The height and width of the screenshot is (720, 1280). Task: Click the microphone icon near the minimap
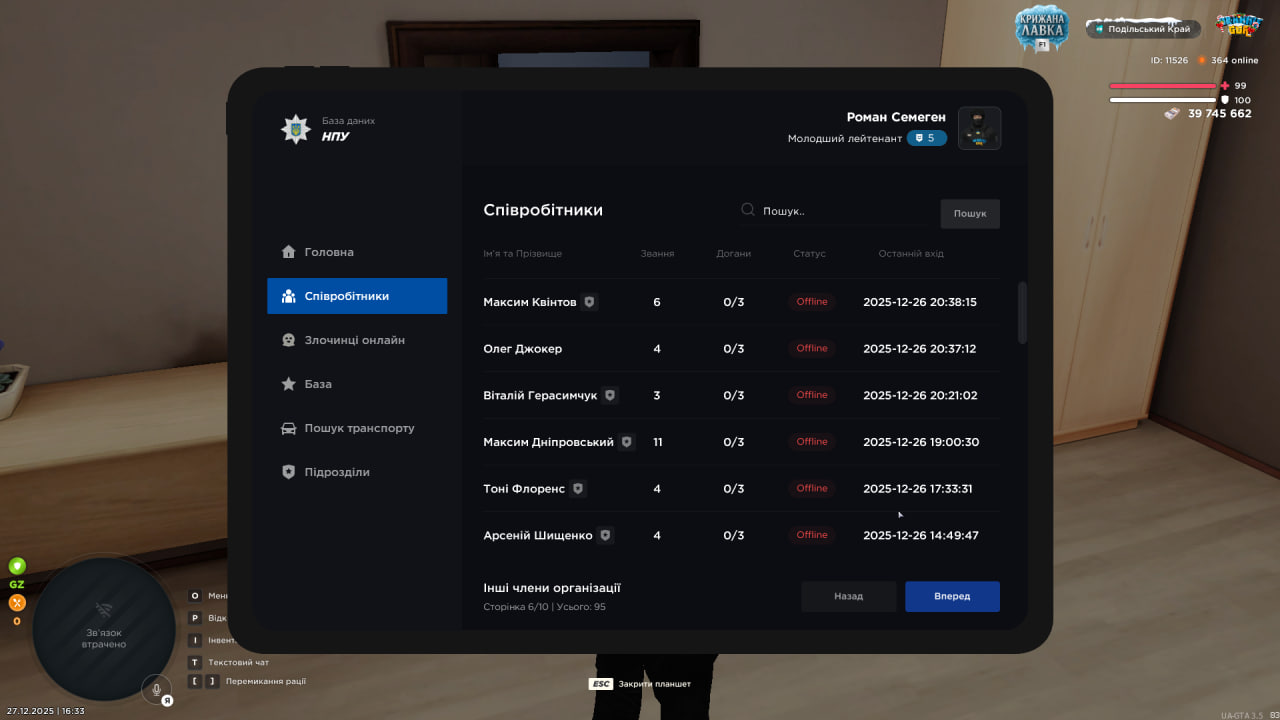click(x=155, y=688)
